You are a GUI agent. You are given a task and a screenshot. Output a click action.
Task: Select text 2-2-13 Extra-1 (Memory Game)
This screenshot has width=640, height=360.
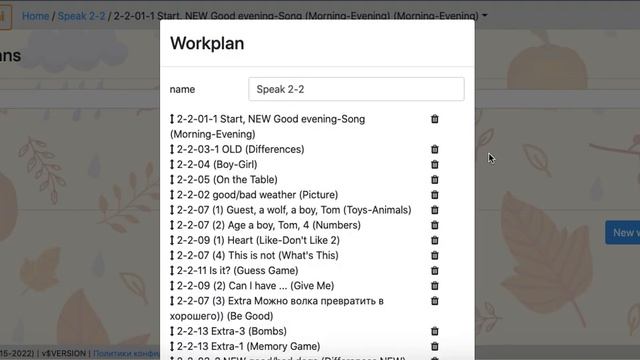[248, 346]
